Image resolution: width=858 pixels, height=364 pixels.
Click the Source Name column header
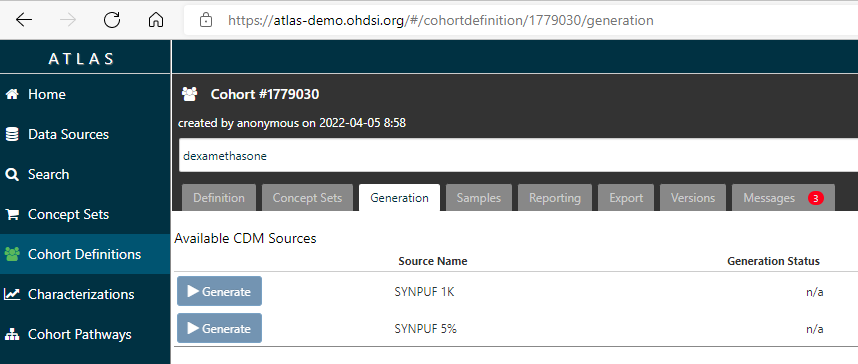click(x=433, y=261)
